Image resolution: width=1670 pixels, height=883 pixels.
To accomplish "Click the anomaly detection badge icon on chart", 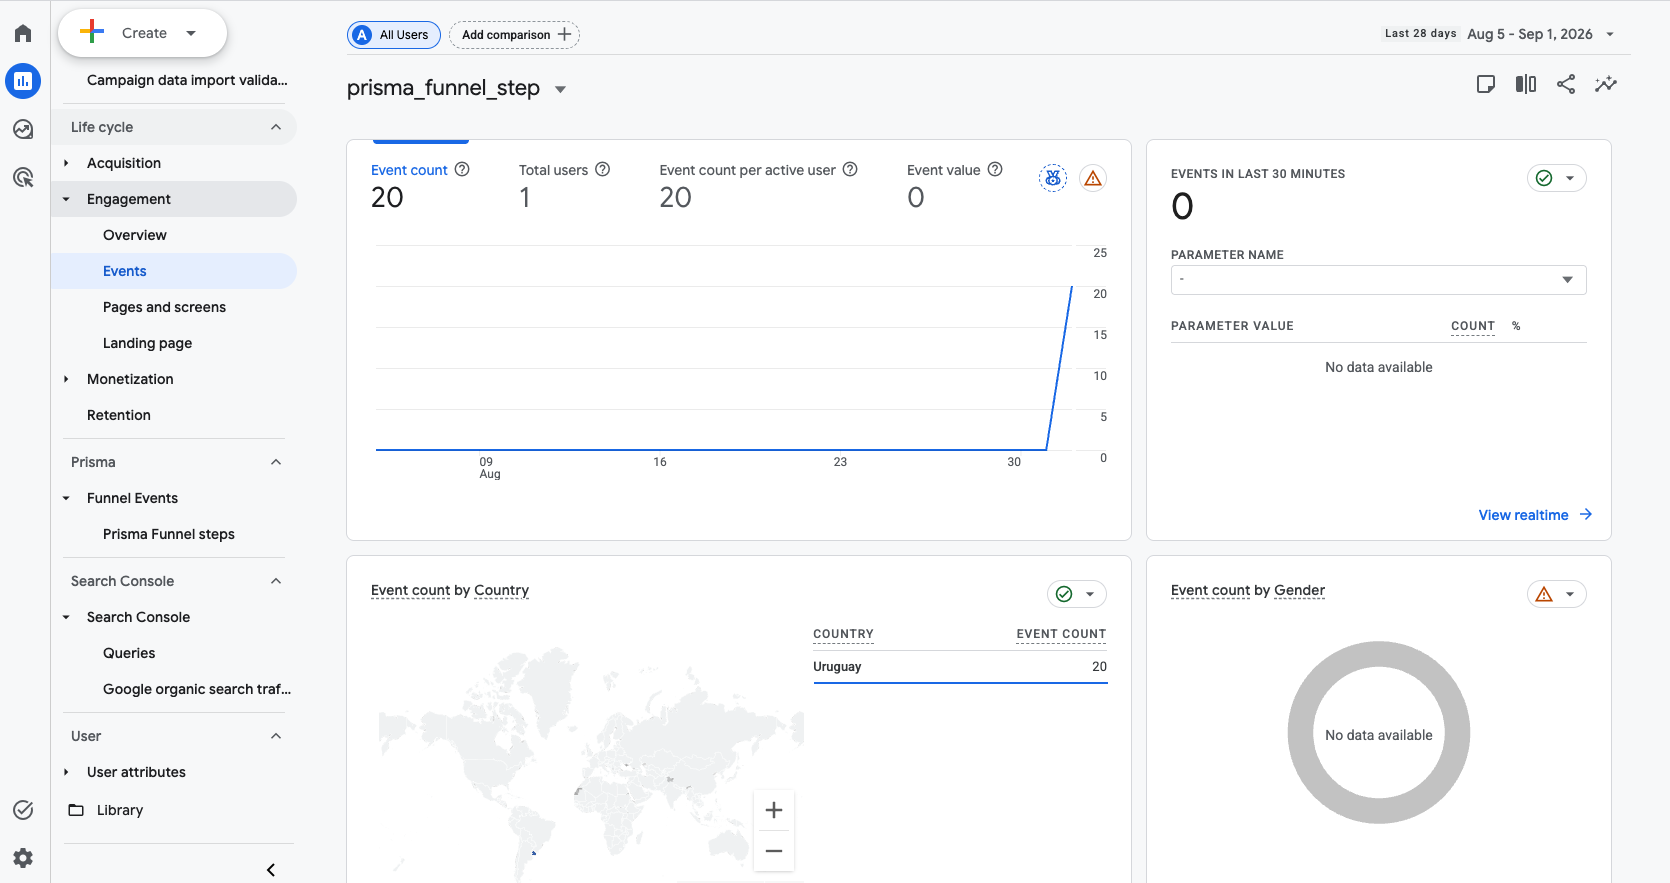I will (x=1053, y=178).
